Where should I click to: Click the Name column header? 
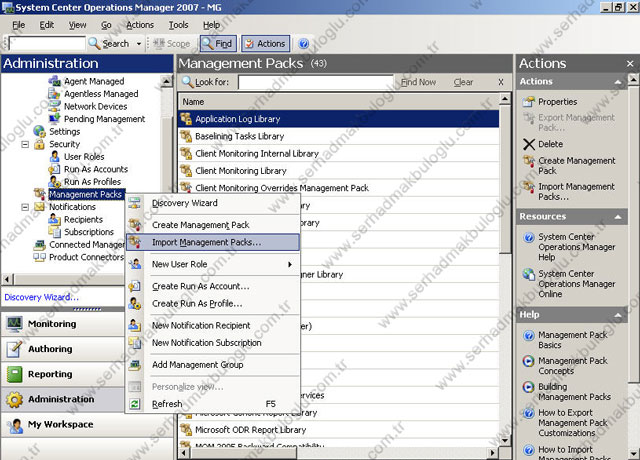pos(339,102)
